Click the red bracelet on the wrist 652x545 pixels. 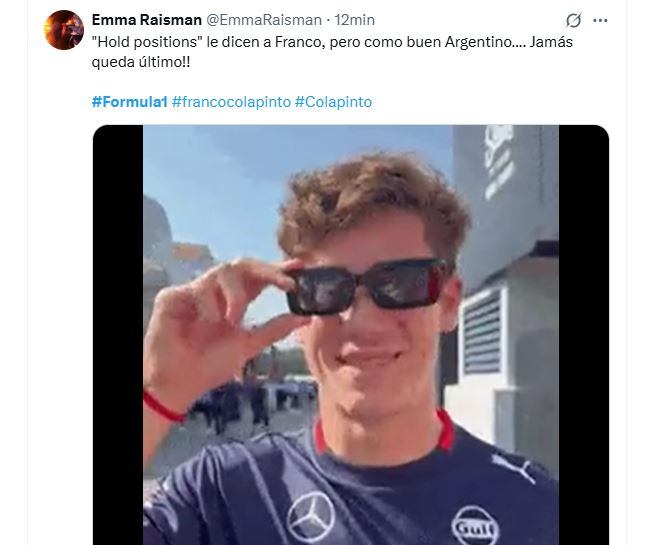tap(163, 407)
